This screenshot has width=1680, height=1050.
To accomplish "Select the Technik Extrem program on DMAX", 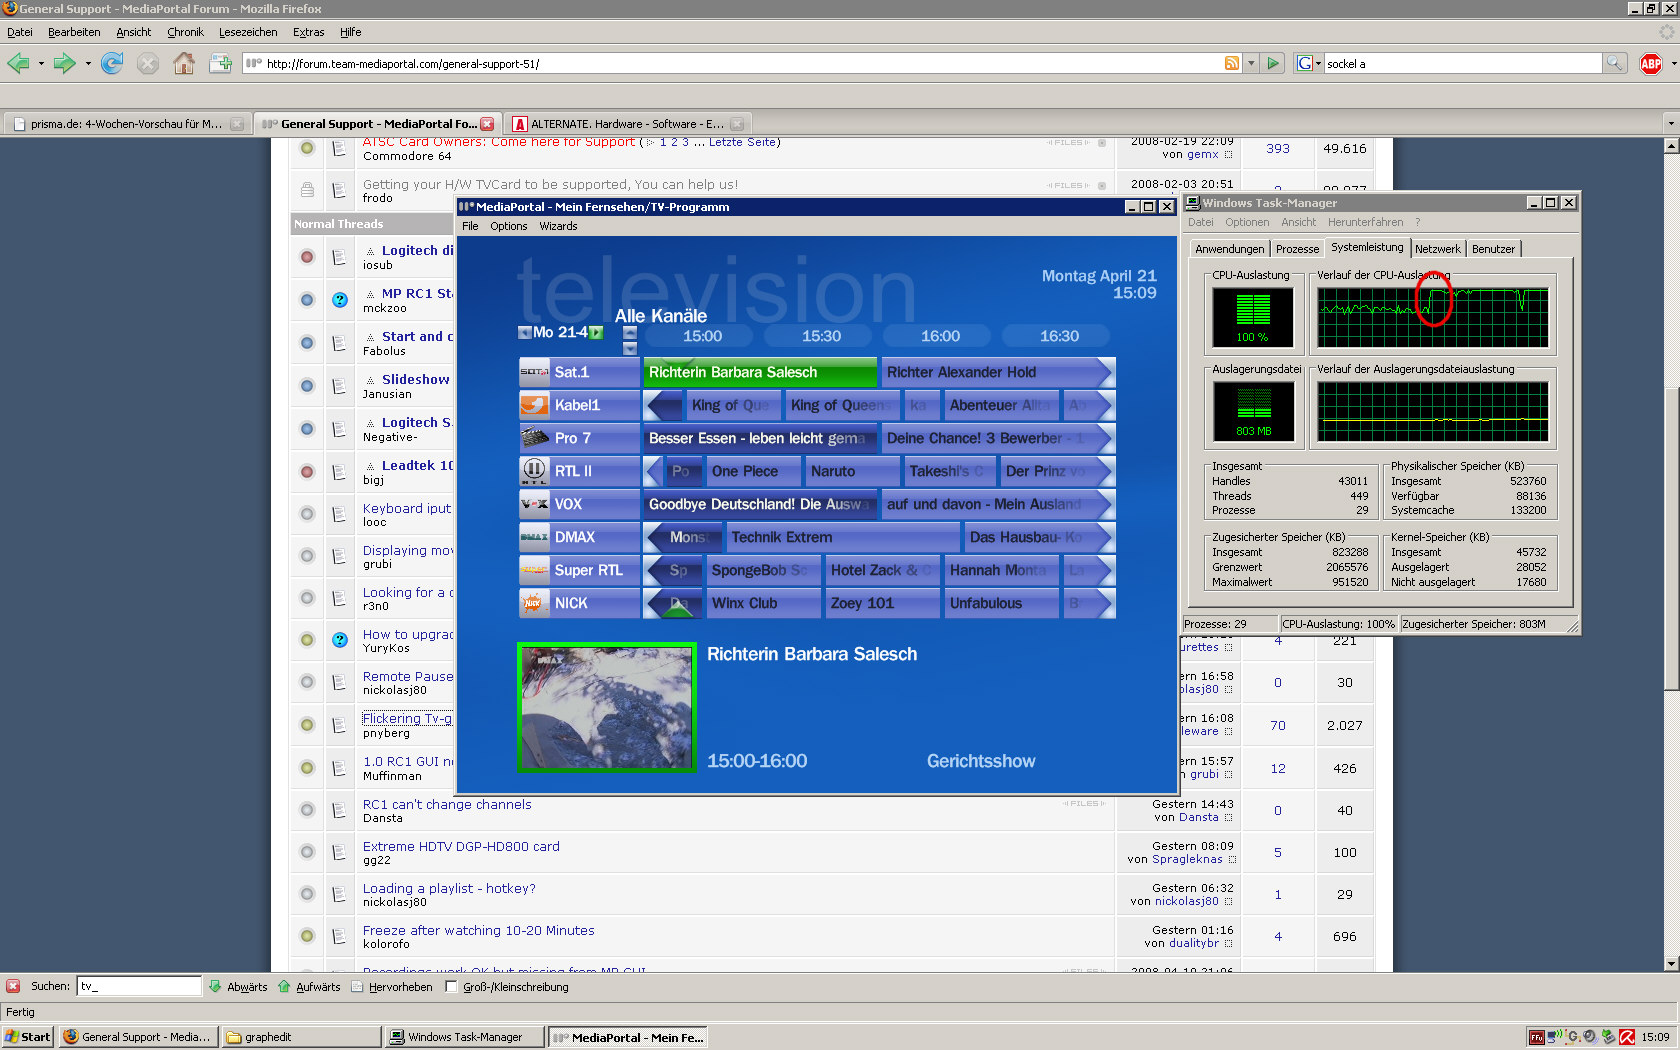I will [842, 537].
